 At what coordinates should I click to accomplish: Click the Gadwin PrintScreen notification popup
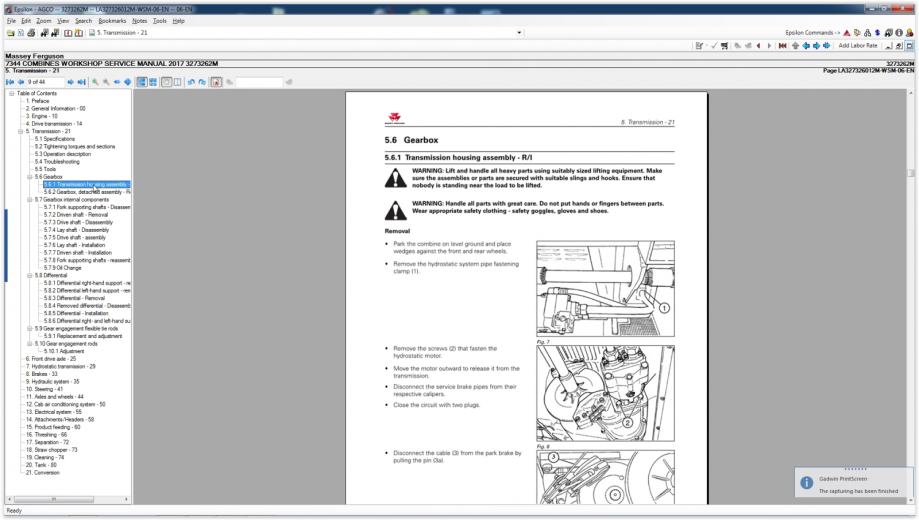click(x=854, y=482)
